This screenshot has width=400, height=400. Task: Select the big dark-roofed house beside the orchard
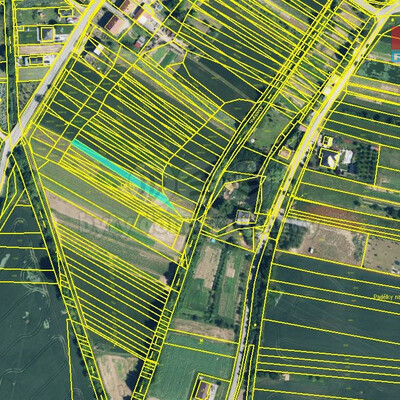[330, 159]
